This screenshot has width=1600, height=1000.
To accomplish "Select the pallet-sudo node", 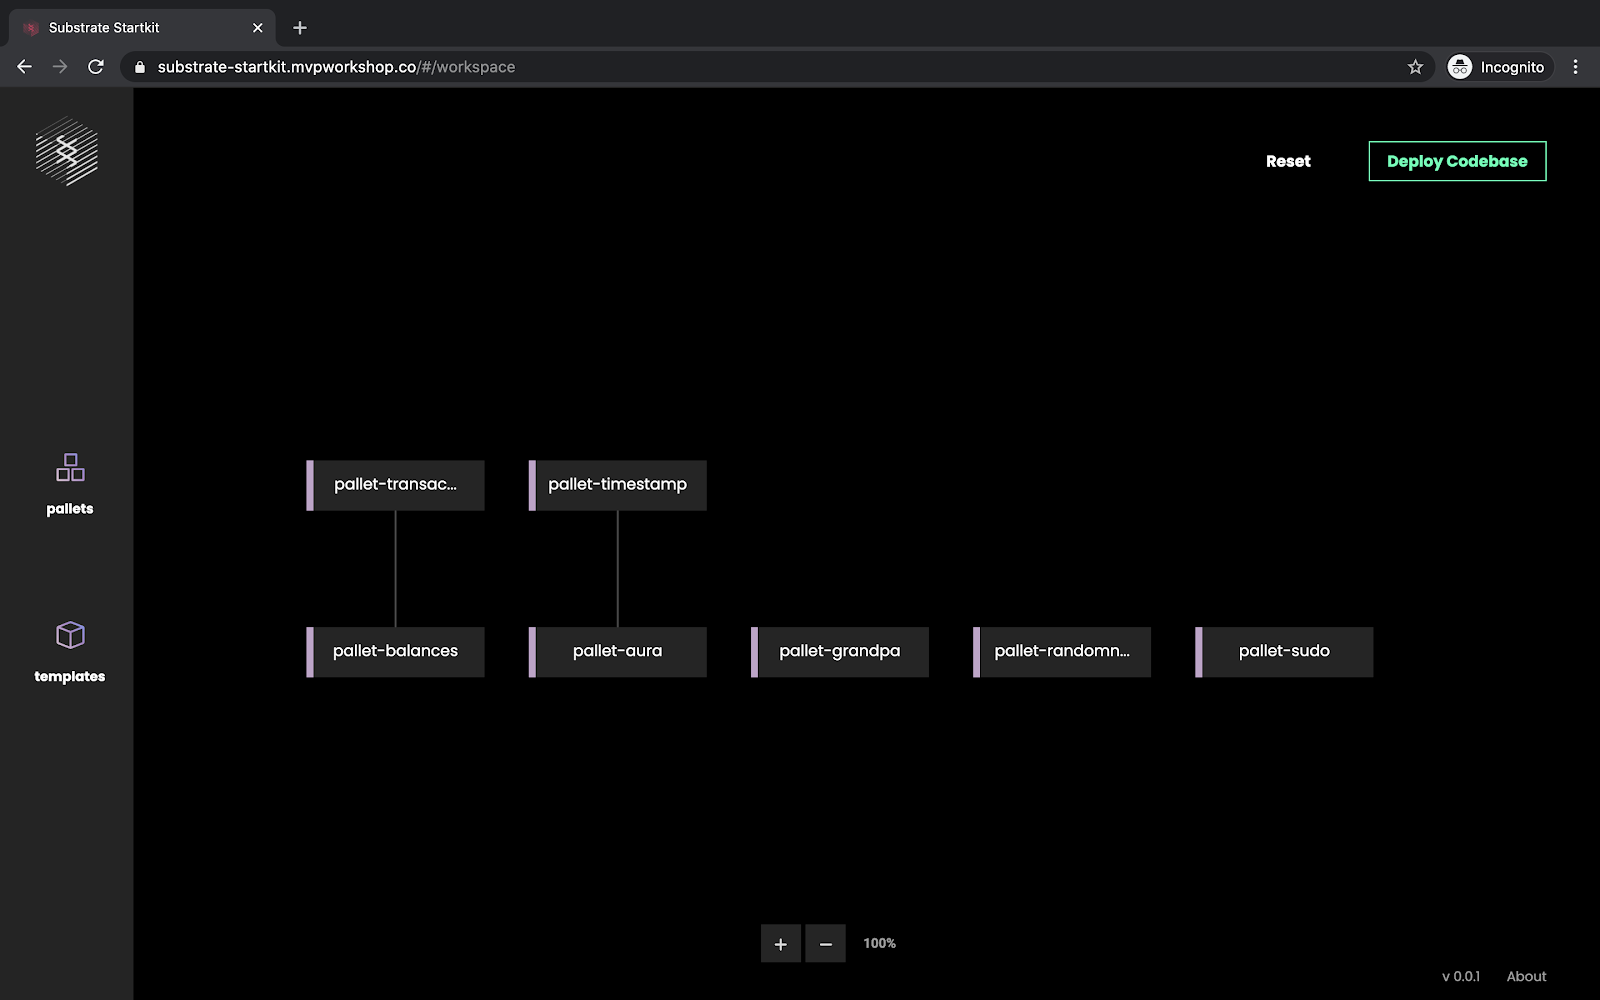I will [x=1284, y=651].
